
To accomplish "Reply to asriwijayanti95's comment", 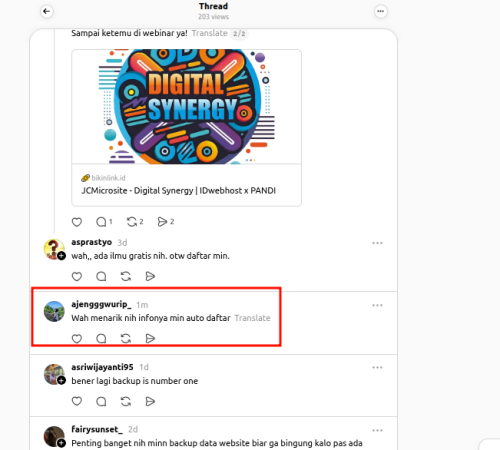I will pyautogui.click(x=101, y=401).
